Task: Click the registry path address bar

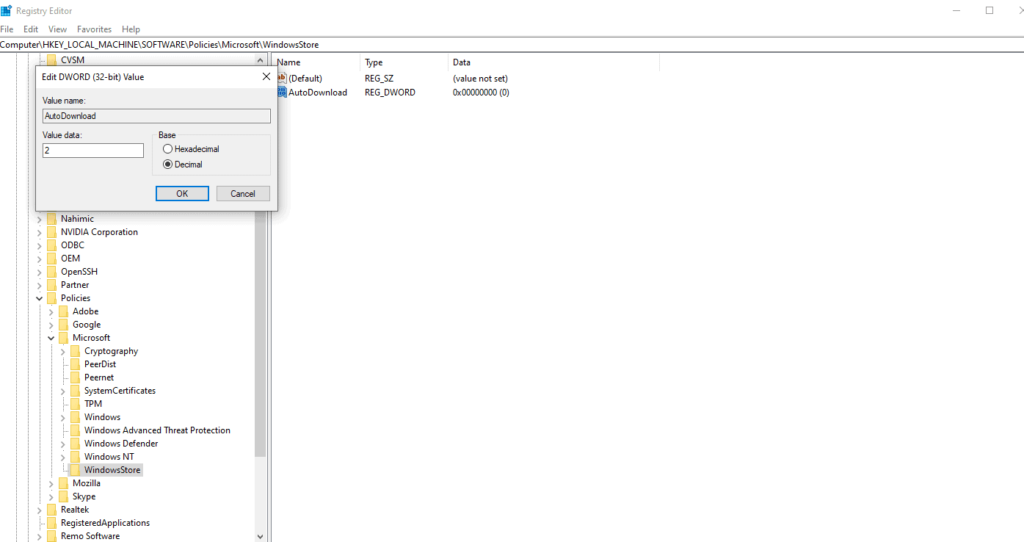Action: (x=512, y=44)
